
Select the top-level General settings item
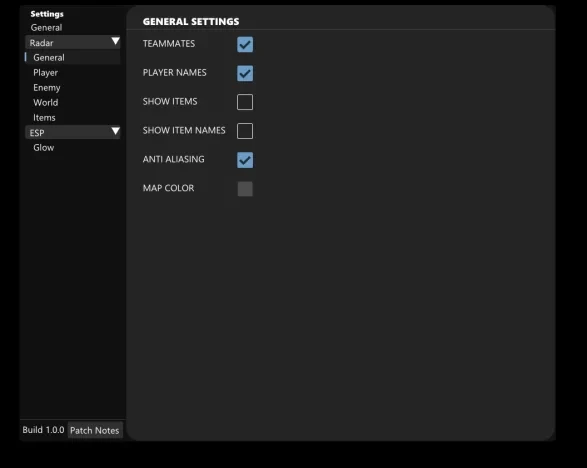(46, 28)
